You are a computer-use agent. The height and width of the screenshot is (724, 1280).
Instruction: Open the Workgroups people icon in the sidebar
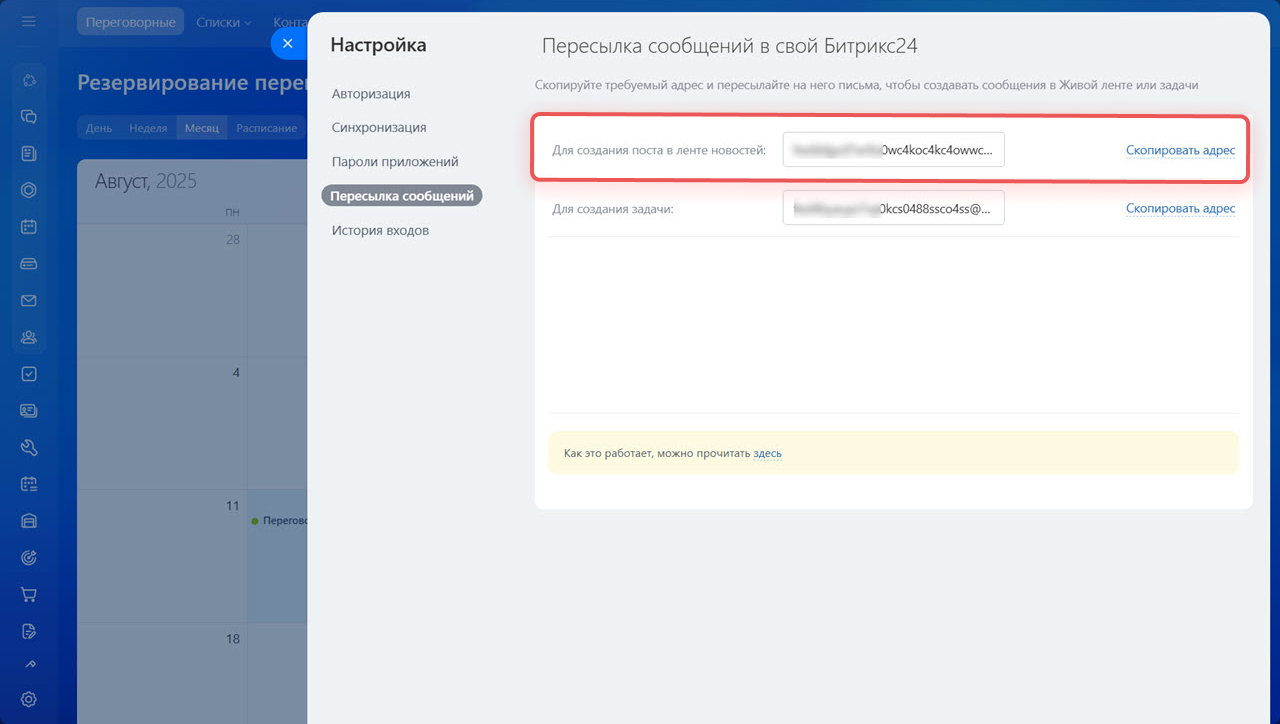coord(29,337)
